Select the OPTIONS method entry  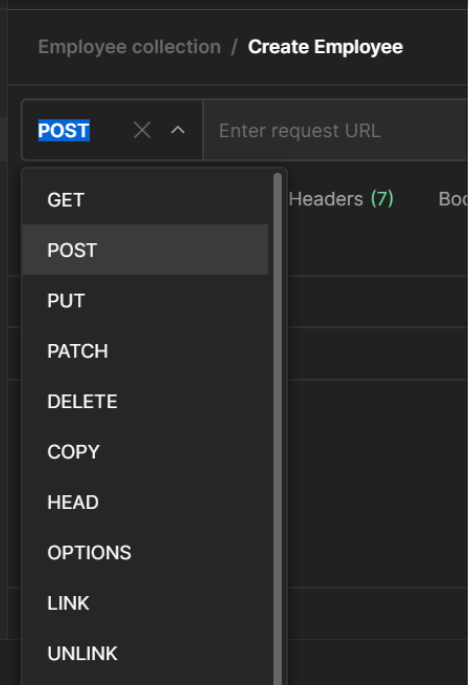[x=145, y=553]
